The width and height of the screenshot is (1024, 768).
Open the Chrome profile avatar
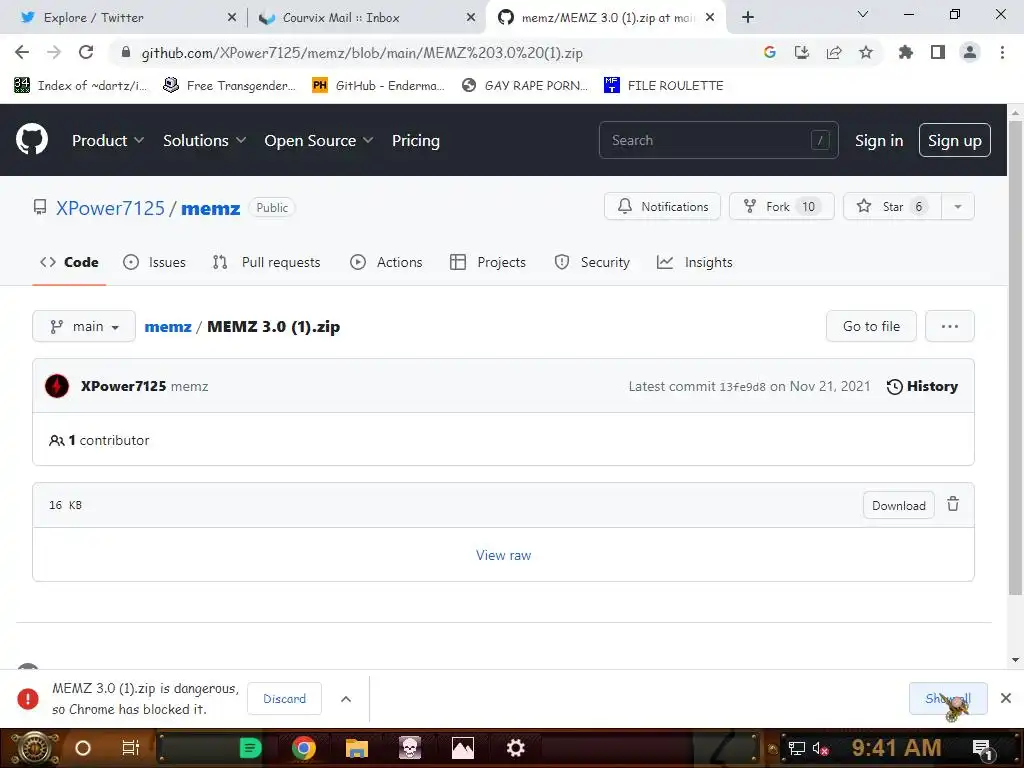[x=970, y=52]
